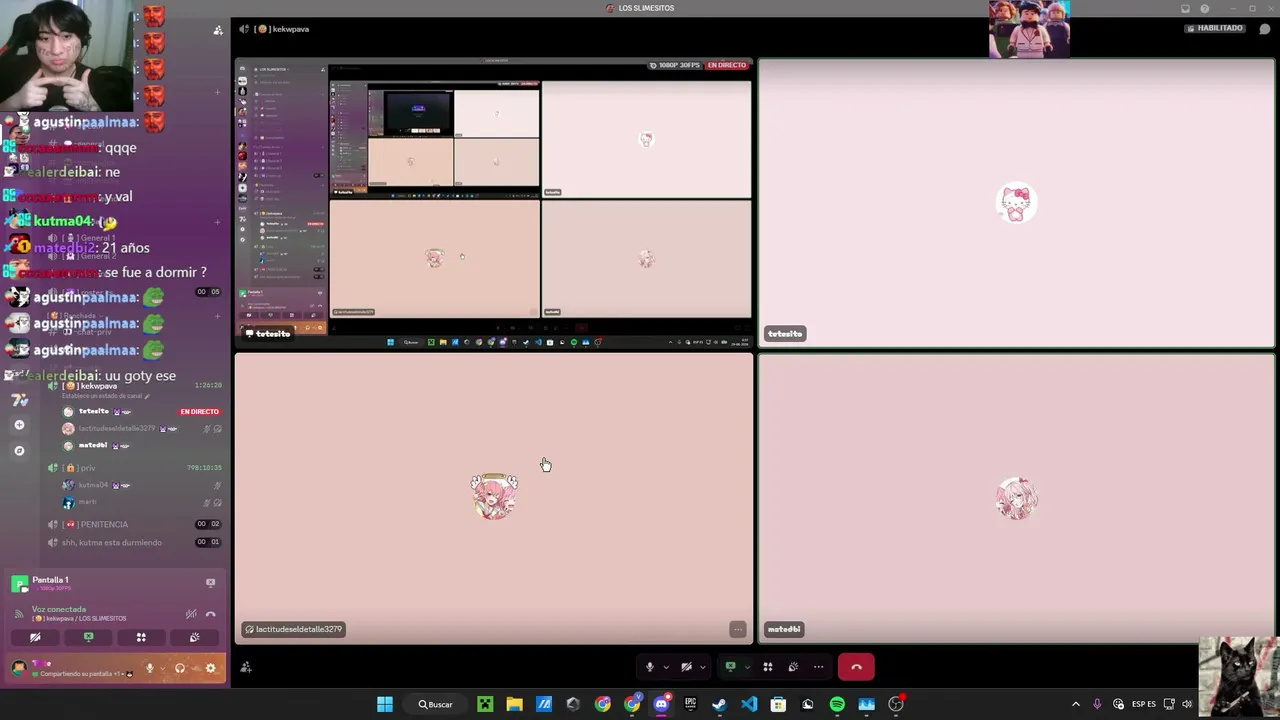Open microphone input options arrow in call bar
The height and width of the screenshot is (720, 1280).
[x=666, y=667]
